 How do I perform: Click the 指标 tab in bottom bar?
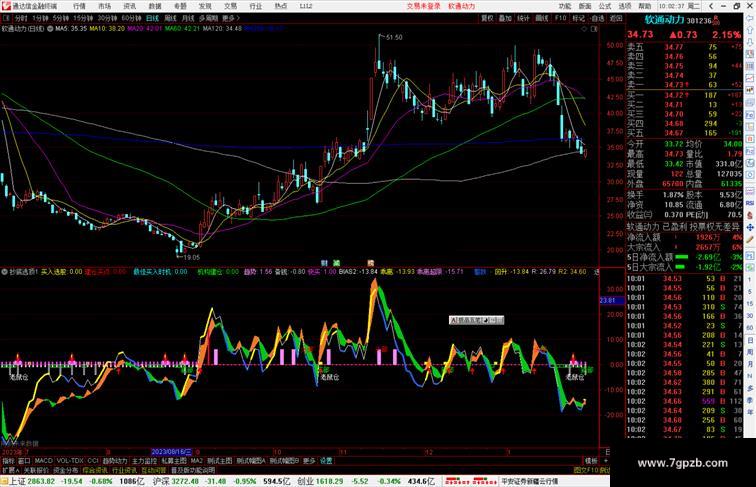click(8, 461)
